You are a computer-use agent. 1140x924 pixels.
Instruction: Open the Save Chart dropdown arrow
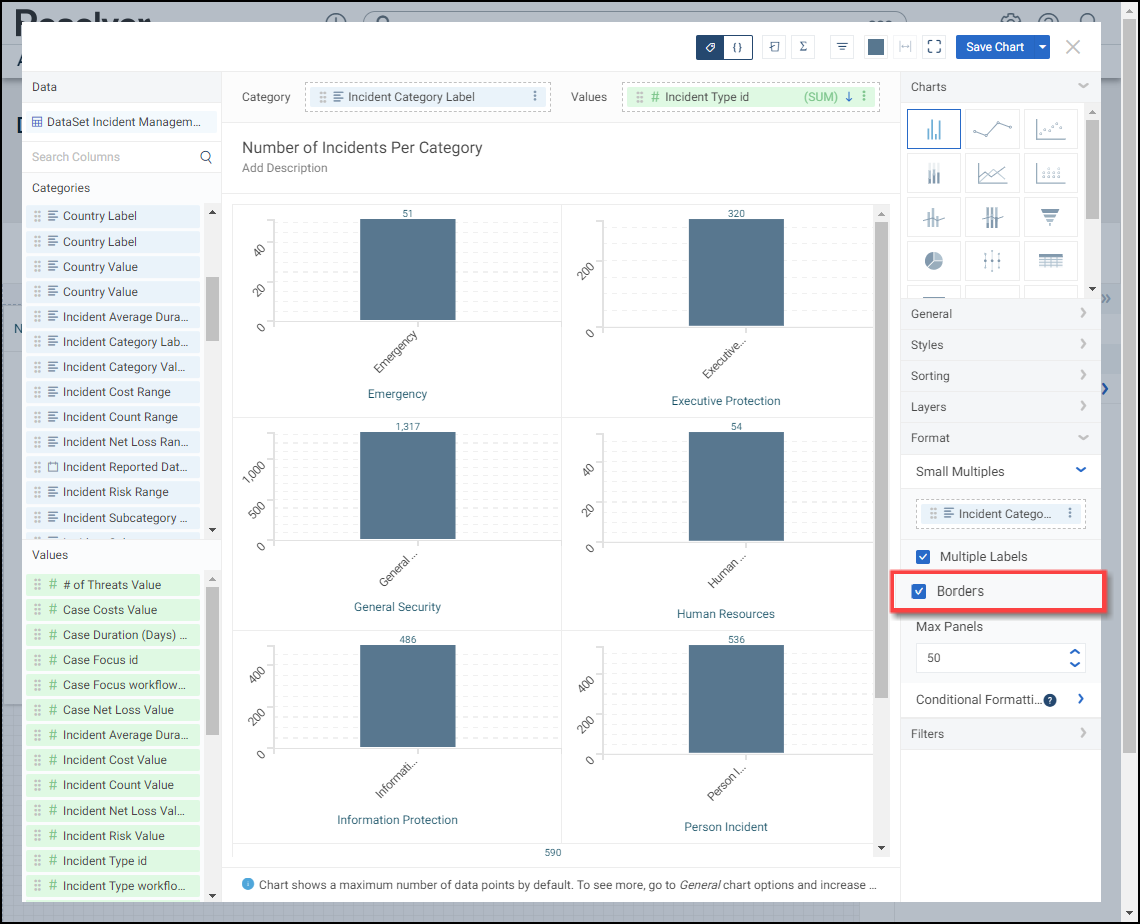(x=1043, y=47)
